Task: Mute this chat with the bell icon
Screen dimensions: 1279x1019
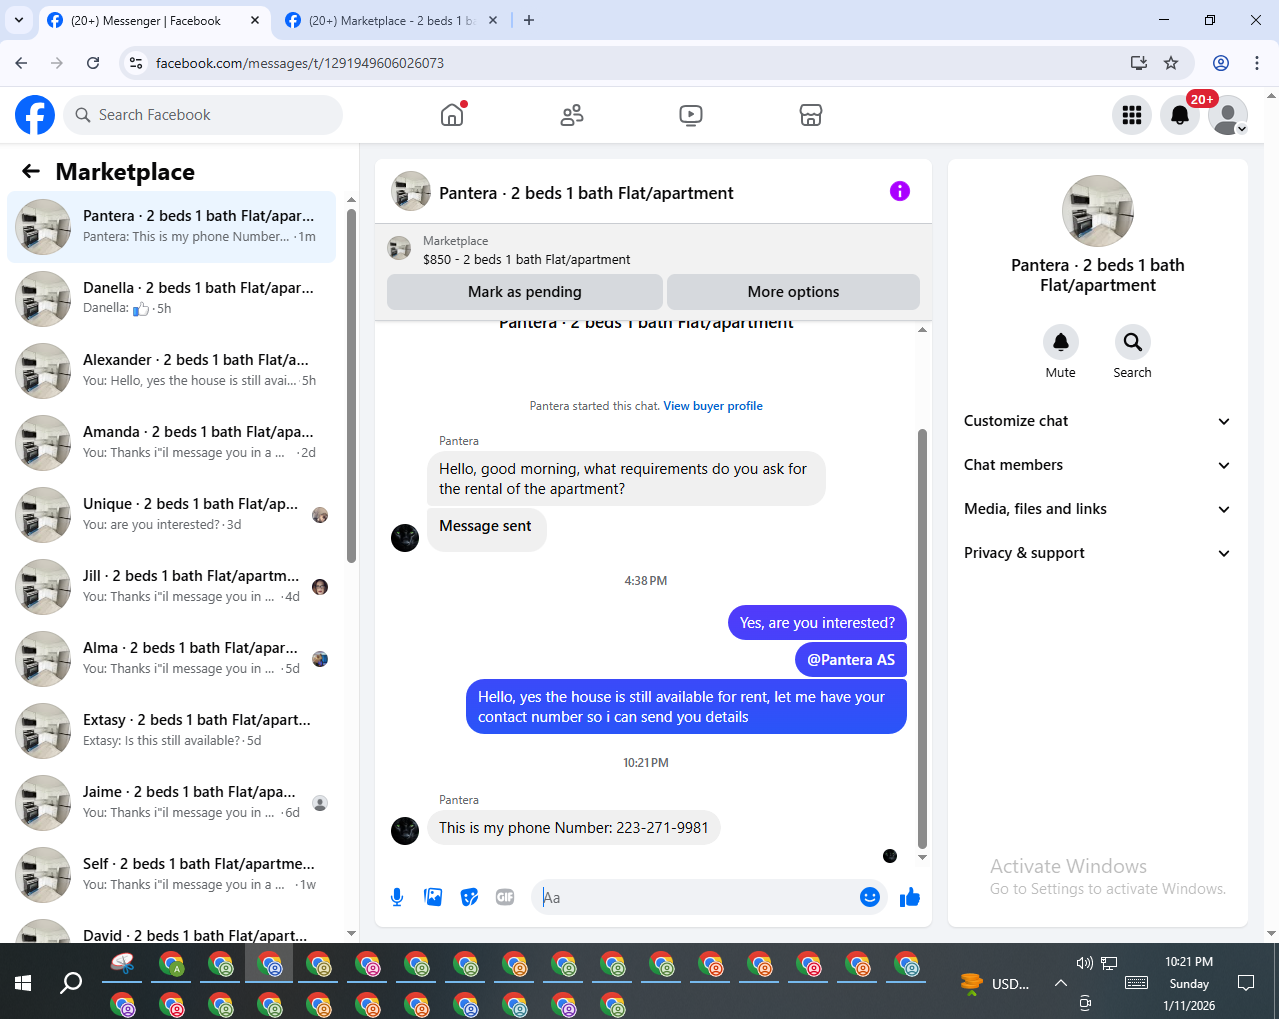Action: (1061, 342)
